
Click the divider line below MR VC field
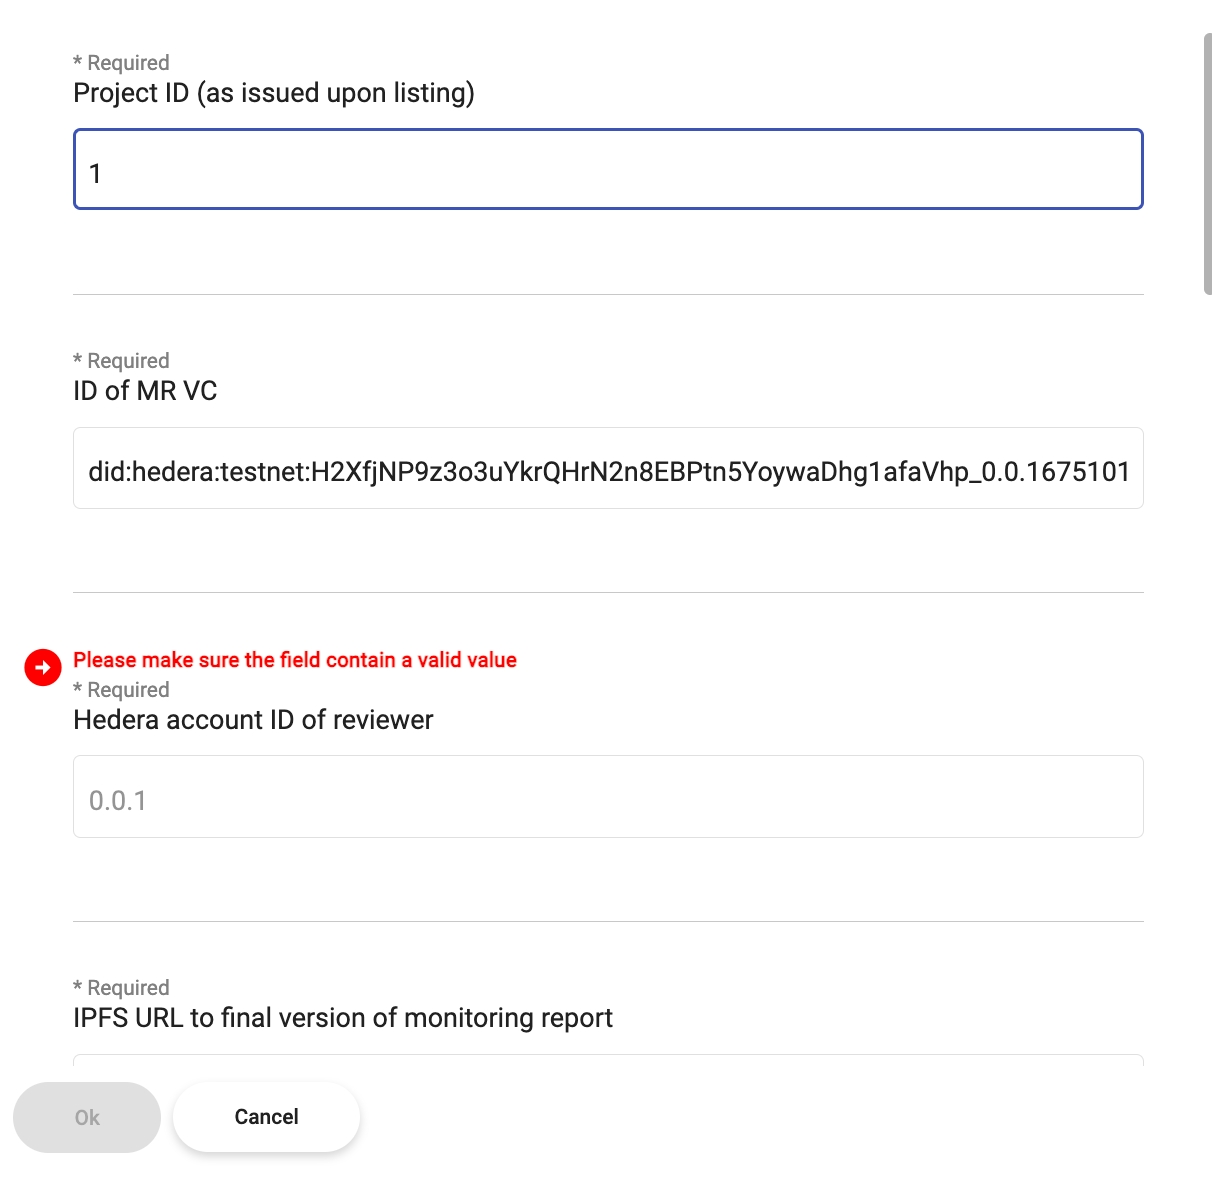click(607, 592)
